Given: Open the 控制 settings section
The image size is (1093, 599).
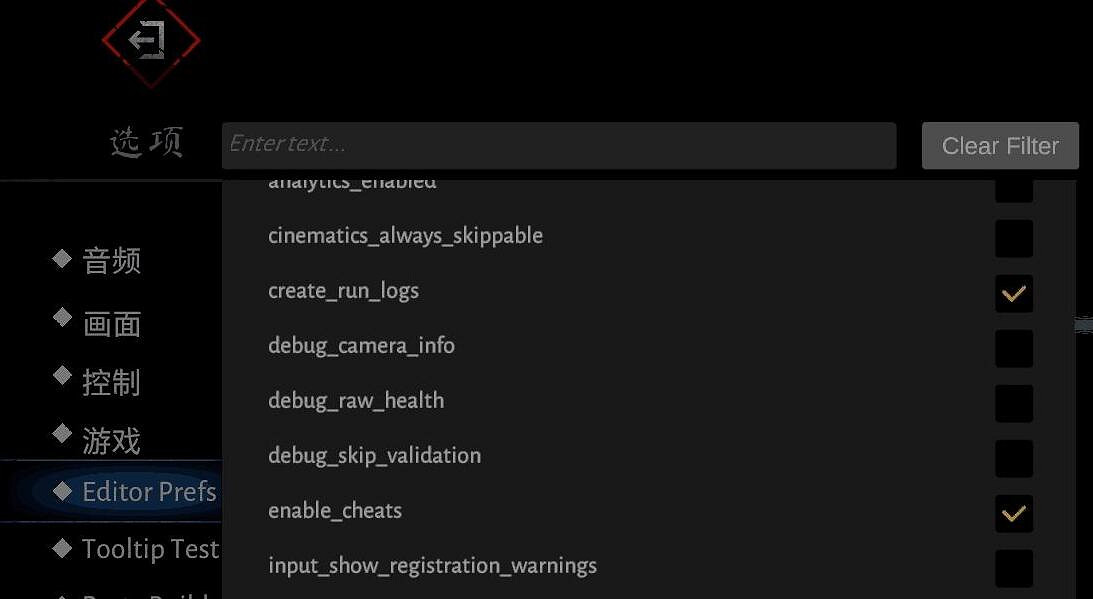Looking at the screenshot, I should click(111, 382).
